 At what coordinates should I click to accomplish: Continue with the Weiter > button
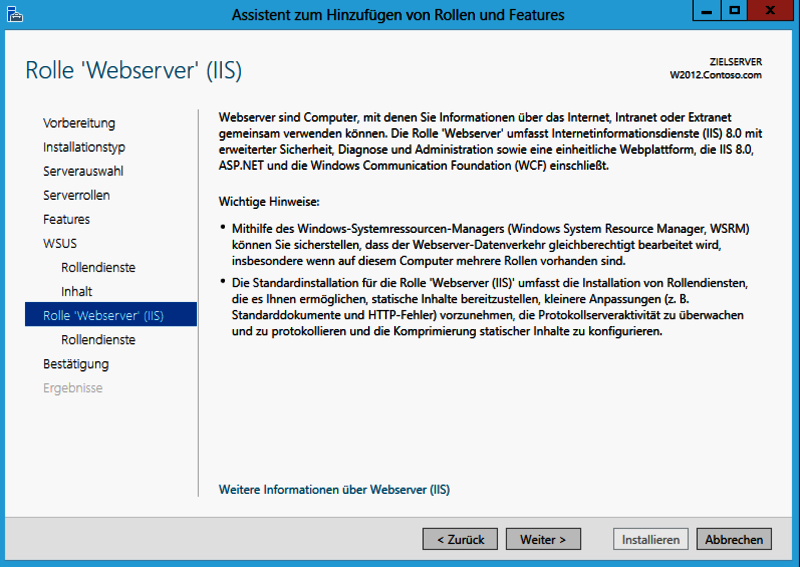[x=543, y=539]
